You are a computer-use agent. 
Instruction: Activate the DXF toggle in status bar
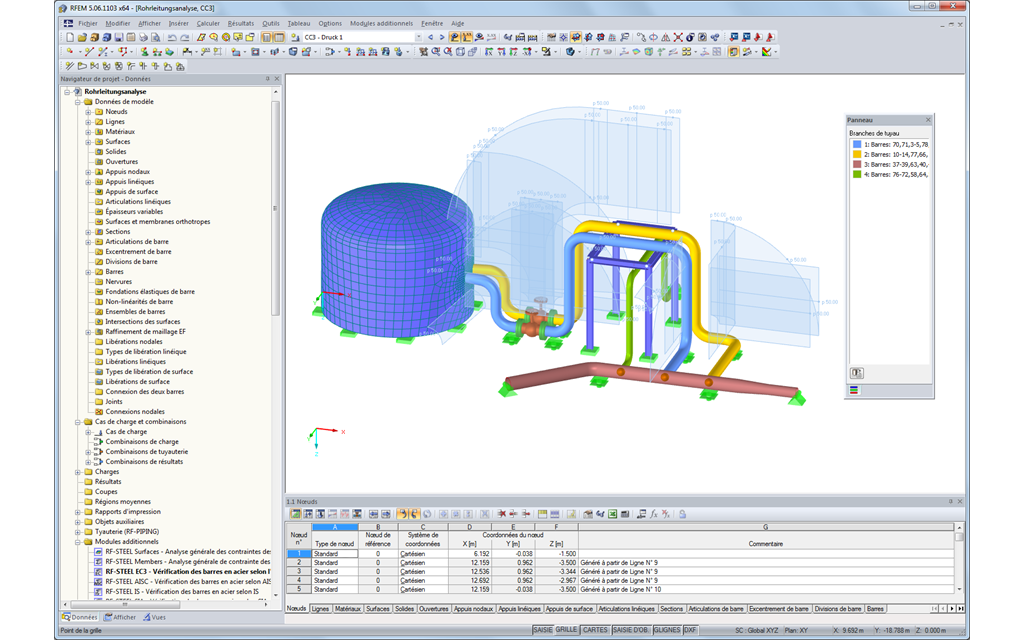click(690, 632)
